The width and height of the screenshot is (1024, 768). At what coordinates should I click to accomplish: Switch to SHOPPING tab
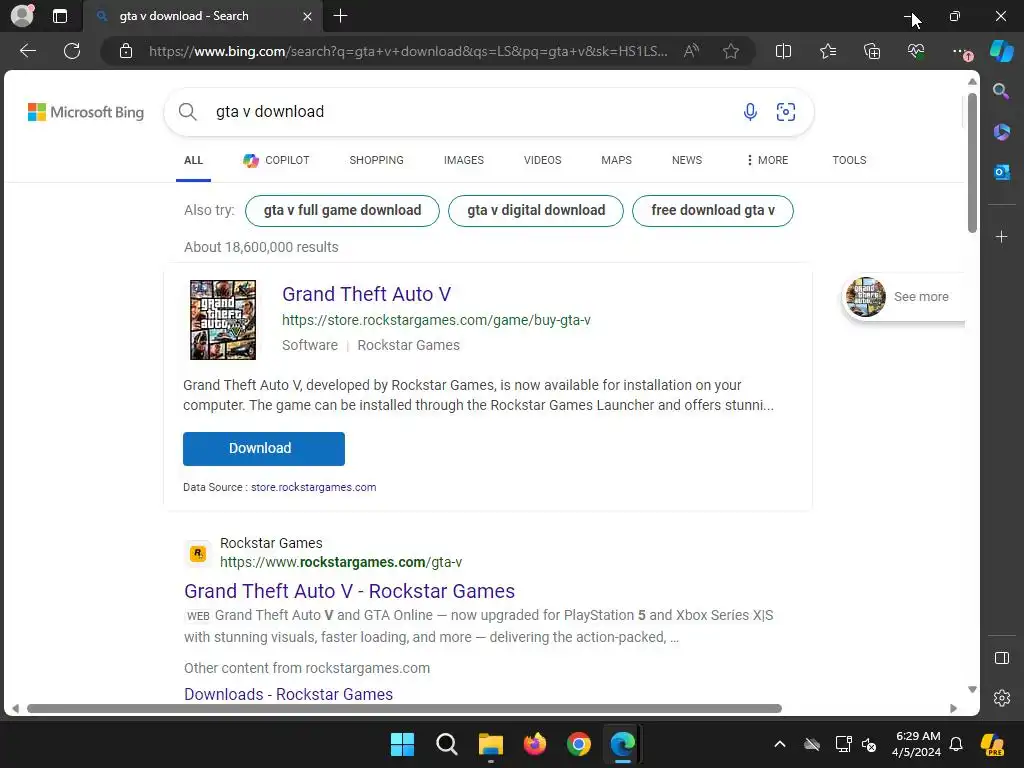(376, 160)
